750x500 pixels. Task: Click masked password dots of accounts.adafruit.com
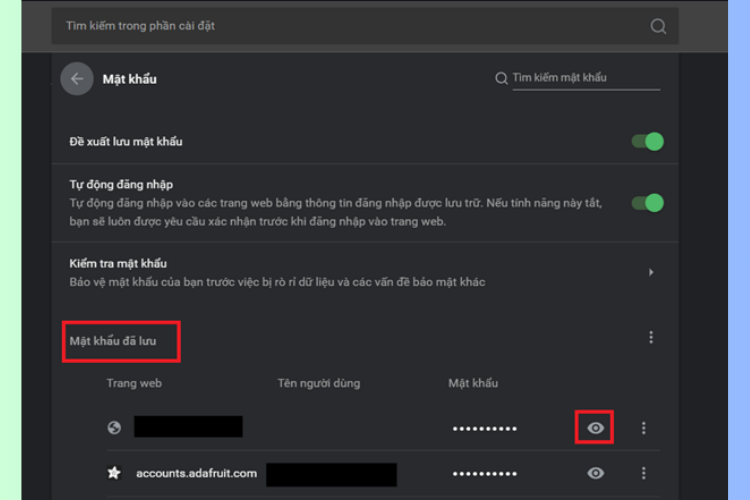click(485, 474)
